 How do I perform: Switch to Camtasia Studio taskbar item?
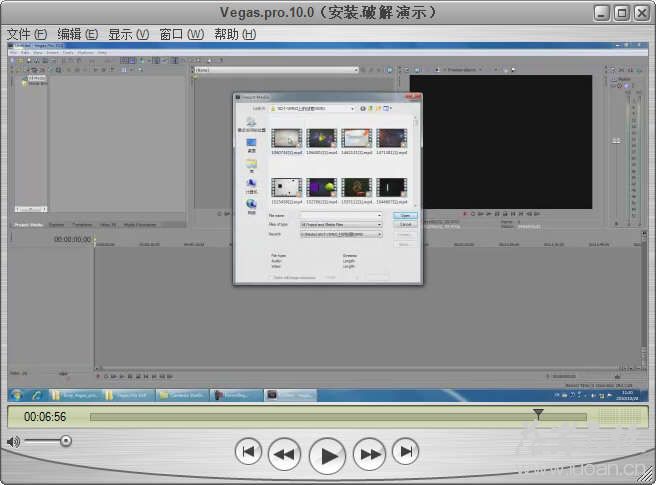pos(182,395)
